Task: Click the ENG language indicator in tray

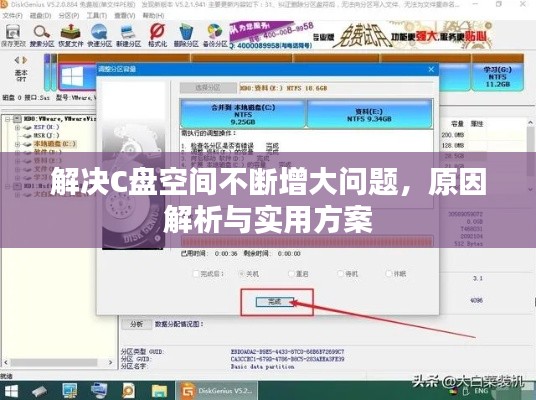Action: click(481, 390)
